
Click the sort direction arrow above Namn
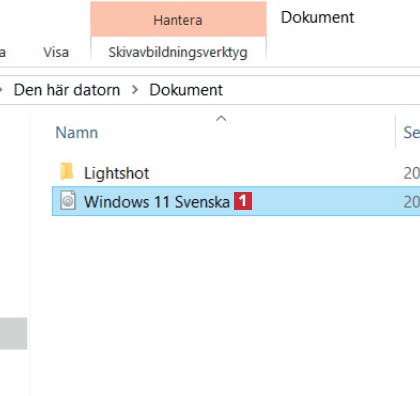(221, 119)
